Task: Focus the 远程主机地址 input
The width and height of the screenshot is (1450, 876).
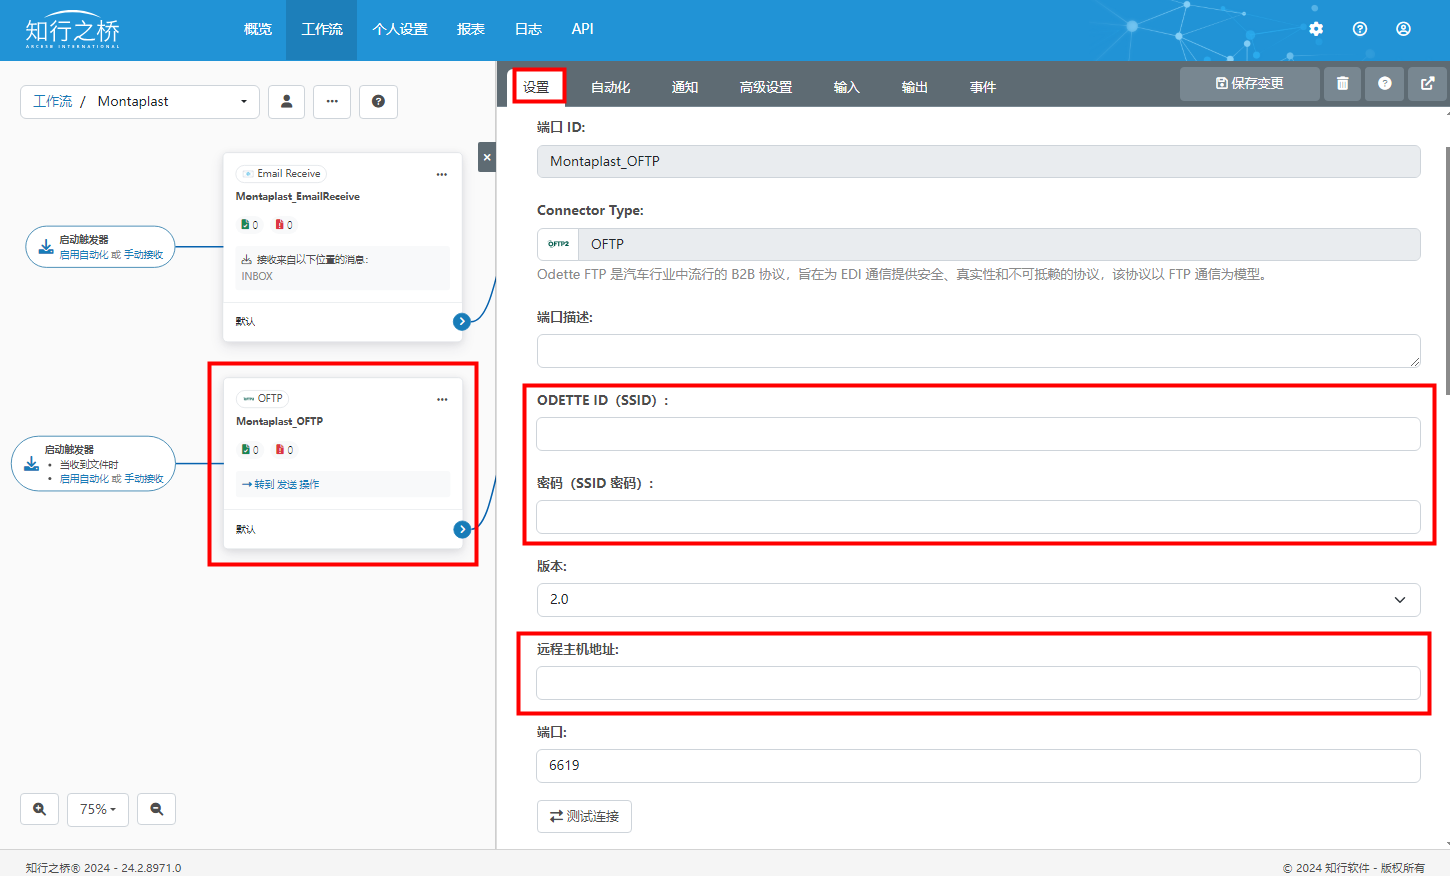Action: coord(978,683)
